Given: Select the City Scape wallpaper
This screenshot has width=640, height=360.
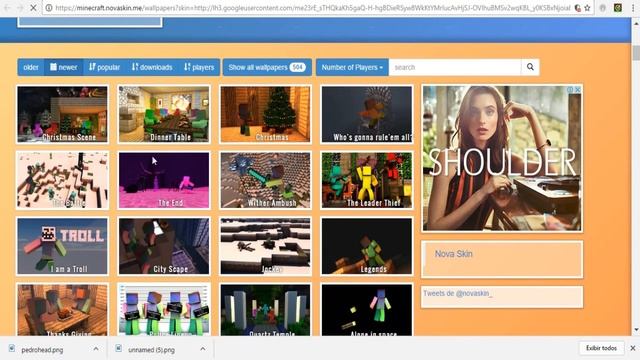Looking at the screenshot, I should (164, 246).
